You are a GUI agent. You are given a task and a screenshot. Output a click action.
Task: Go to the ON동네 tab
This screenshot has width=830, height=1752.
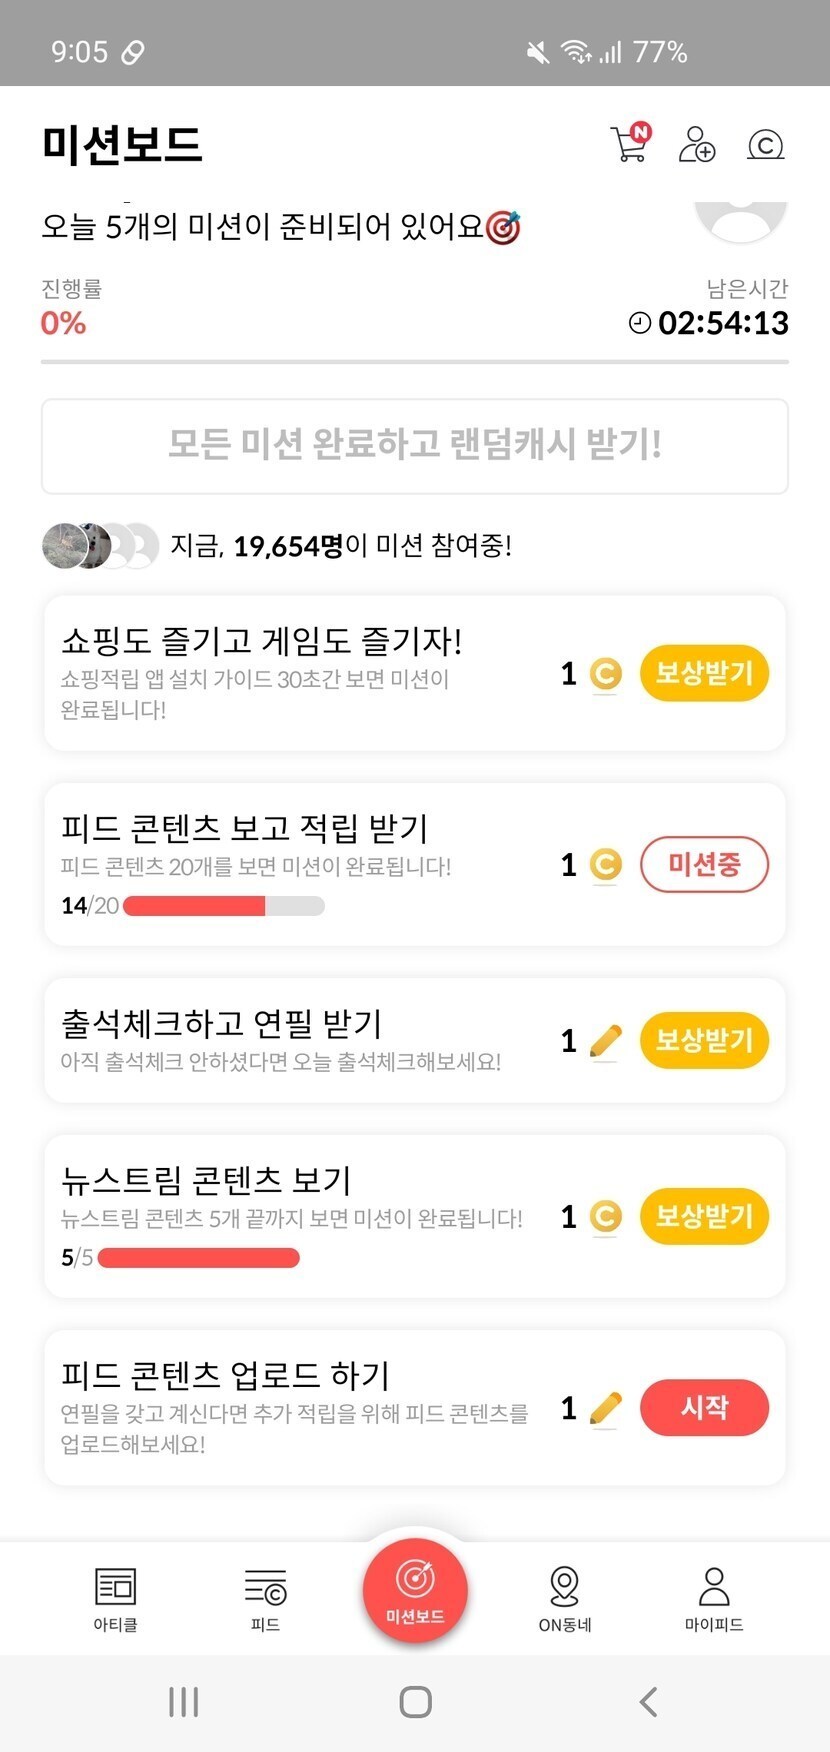565,1598
